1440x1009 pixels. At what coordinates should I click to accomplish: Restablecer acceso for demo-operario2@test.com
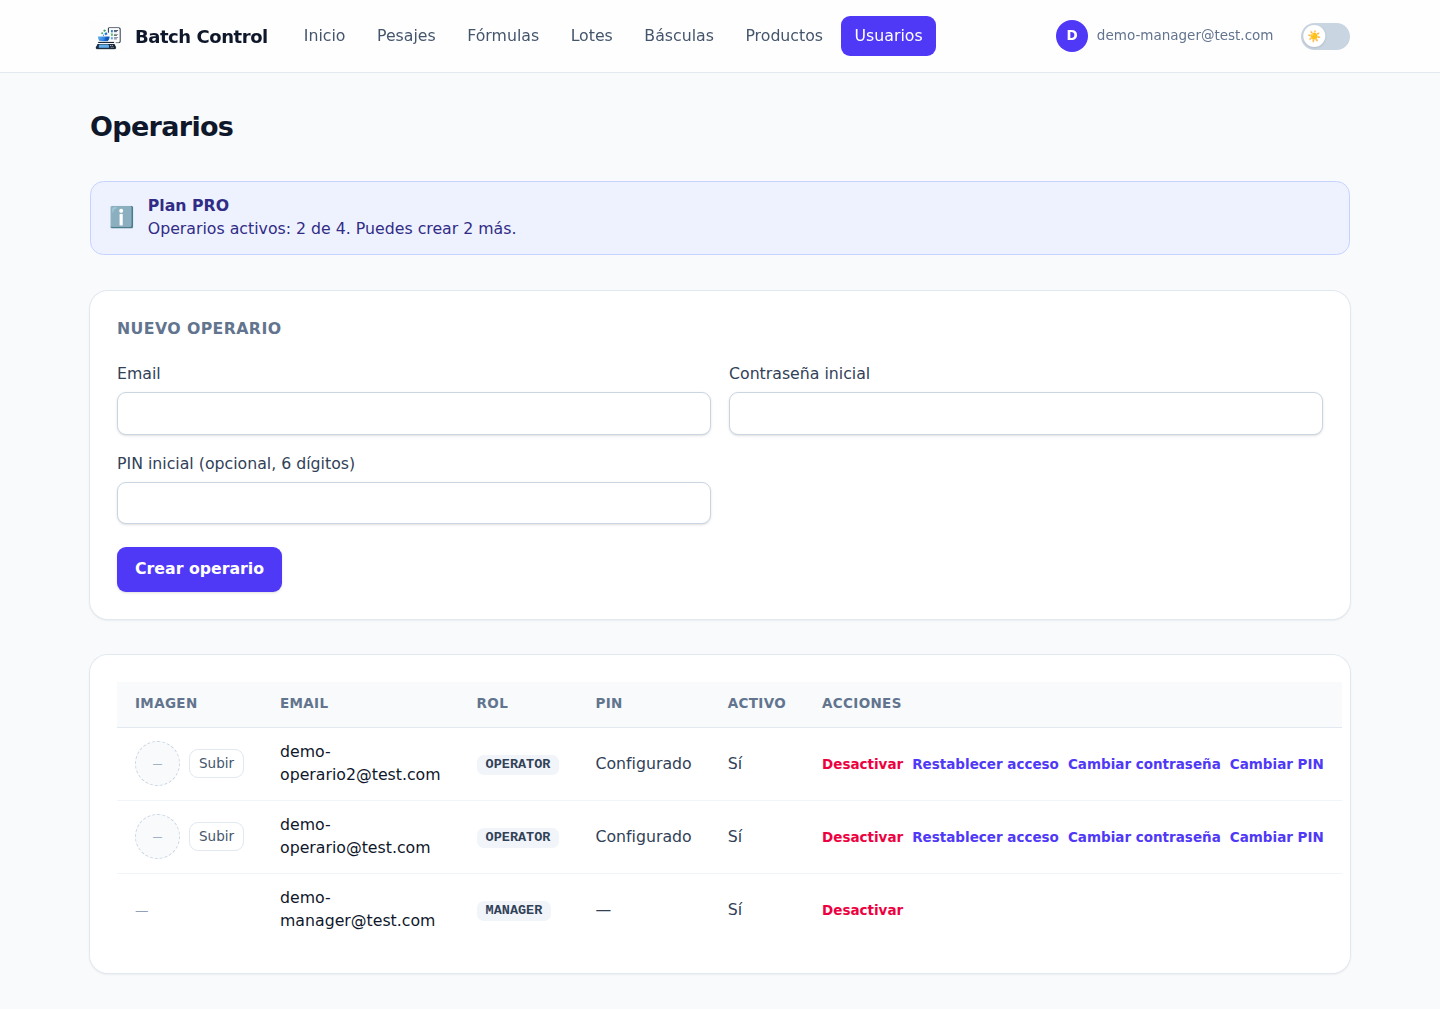(x=985, y=764)
